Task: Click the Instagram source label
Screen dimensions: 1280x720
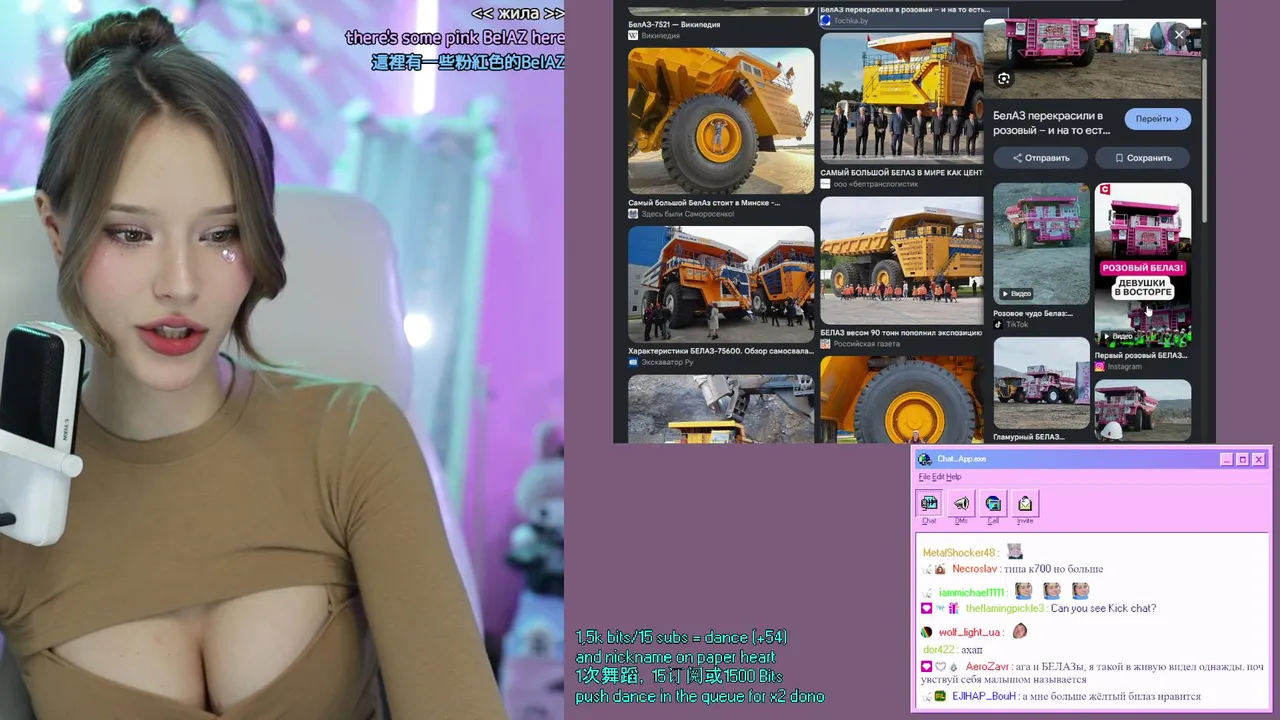Action: pyautogui.click(x=1124, y=367)
